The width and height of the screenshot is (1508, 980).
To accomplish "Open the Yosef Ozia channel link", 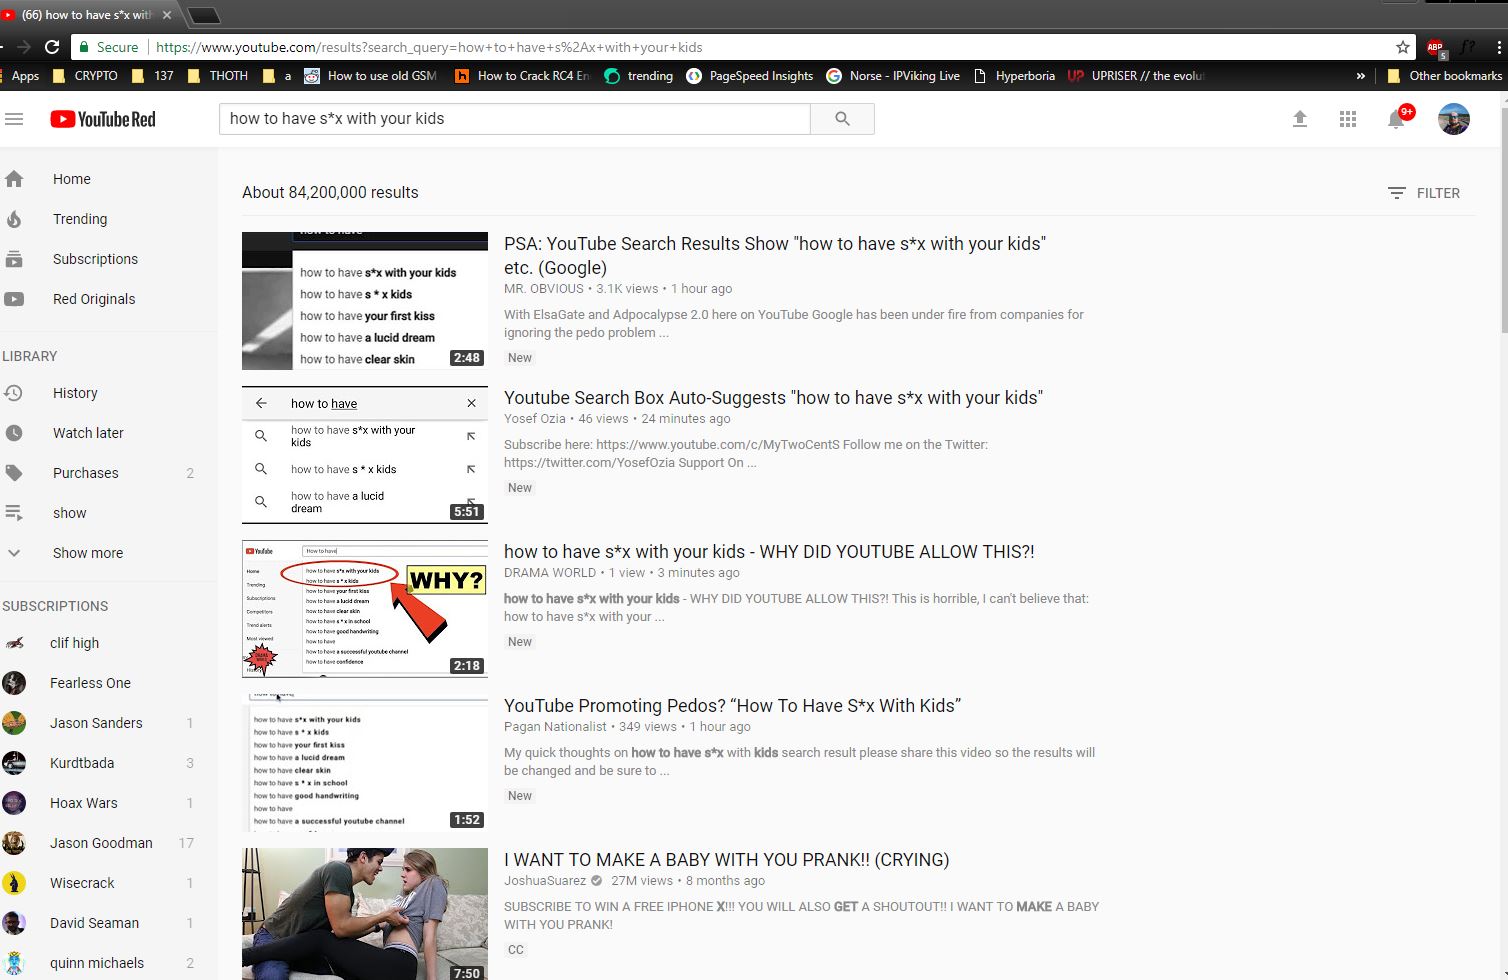I will coord(535,419).
